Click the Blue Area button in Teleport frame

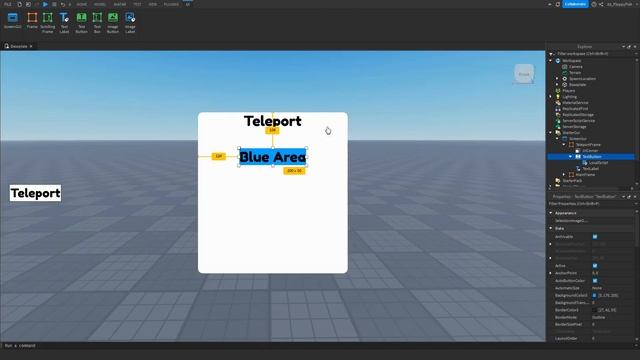273,157
